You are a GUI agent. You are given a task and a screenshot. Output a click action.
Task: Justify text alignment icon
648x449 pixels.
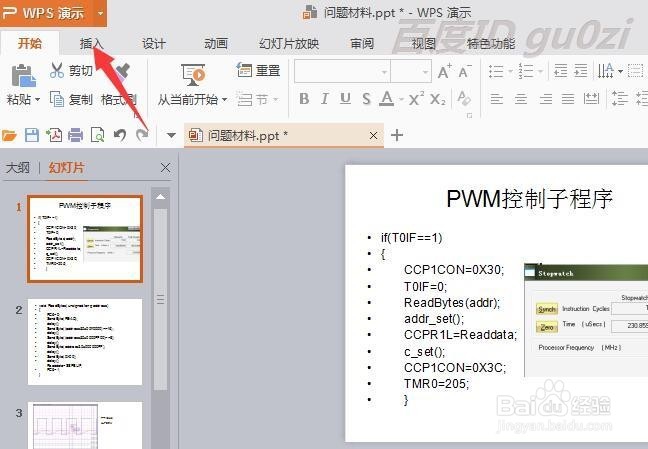[568, 99]
